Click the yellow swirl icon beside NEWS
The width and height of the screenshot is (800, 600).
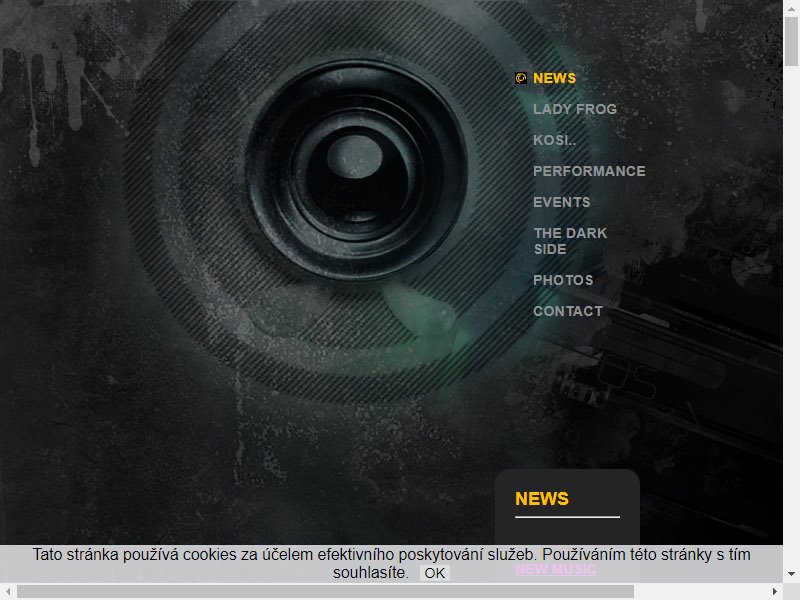click(x=521, y=78)
